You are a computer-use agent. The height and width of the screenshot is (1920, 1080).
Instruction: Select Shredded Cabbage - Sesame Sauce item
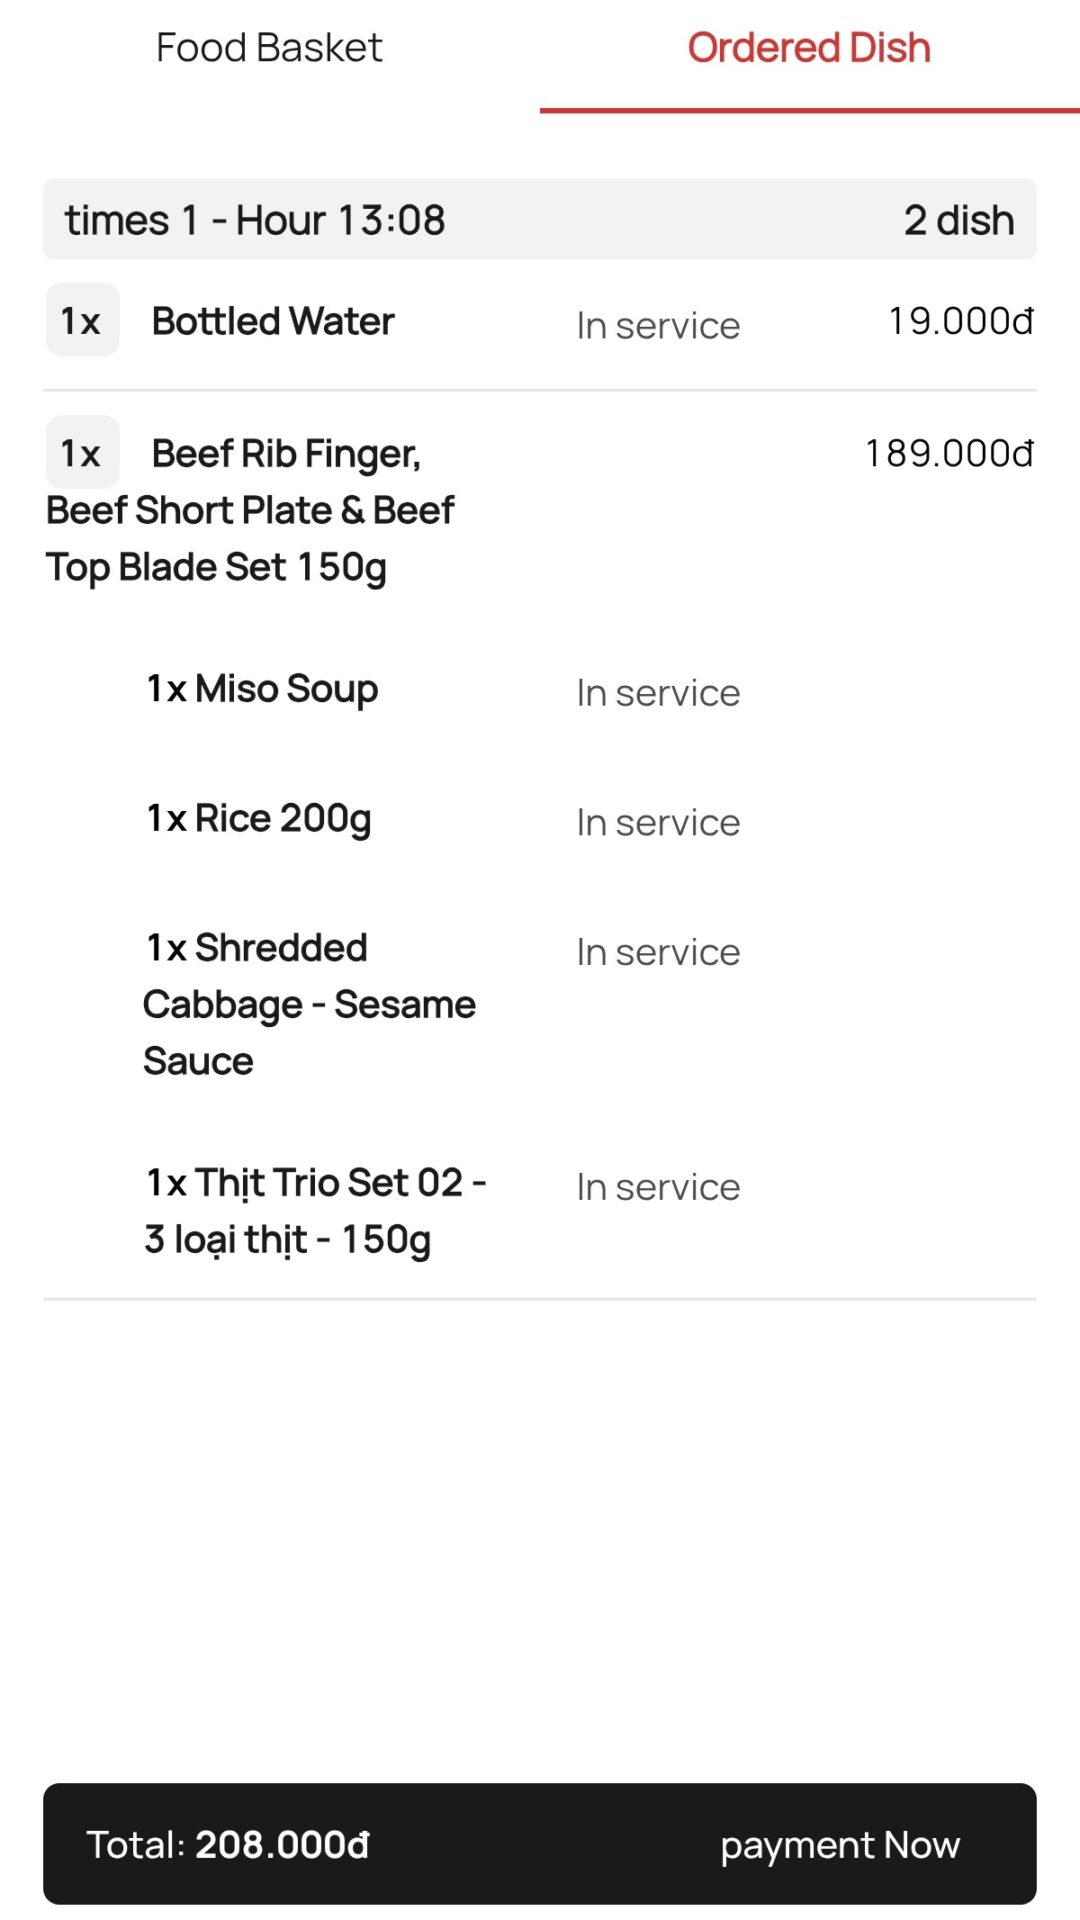[309, 1004]
